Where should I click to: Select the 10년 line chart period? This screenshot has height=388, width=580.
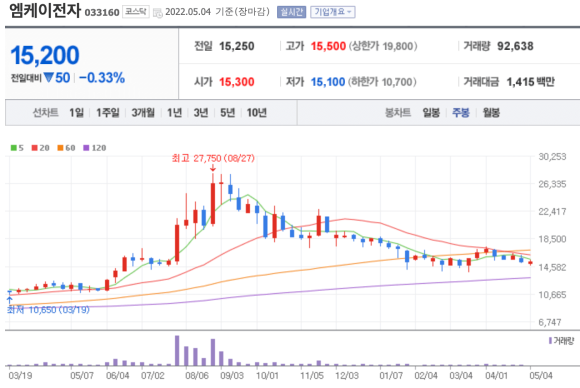point(257,112)
